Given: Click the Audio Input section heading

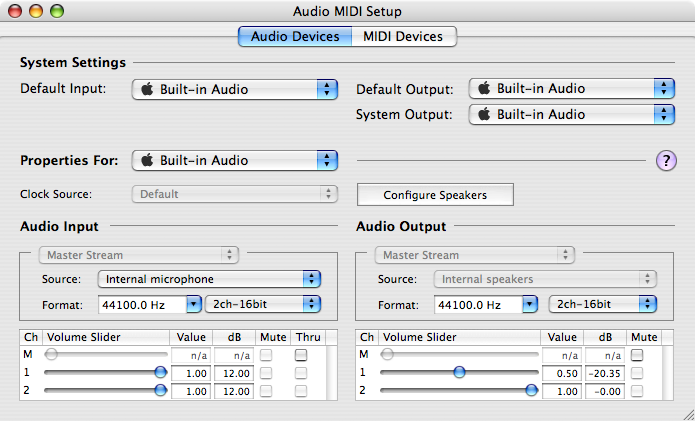Looking at the screenshot, I should [x=59, y=226].
